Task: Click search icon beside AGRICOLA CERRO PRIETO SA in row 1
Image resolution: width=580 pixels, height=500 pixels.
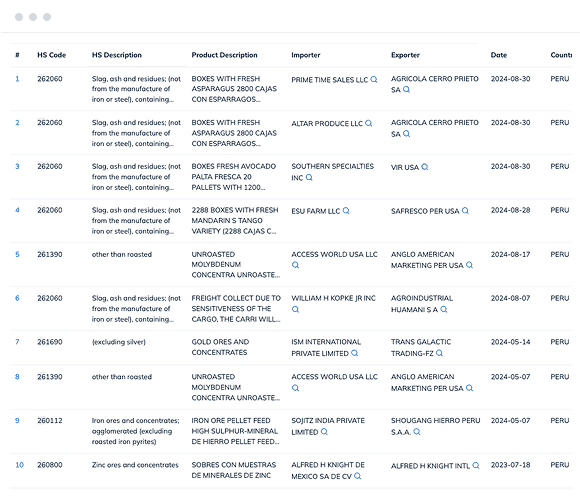Action: click(x=406, y=89)
